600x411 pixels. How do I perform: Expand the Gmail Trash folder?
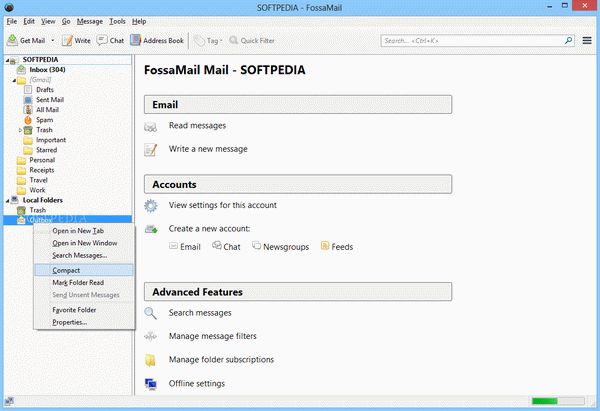(x=20, y=130)
